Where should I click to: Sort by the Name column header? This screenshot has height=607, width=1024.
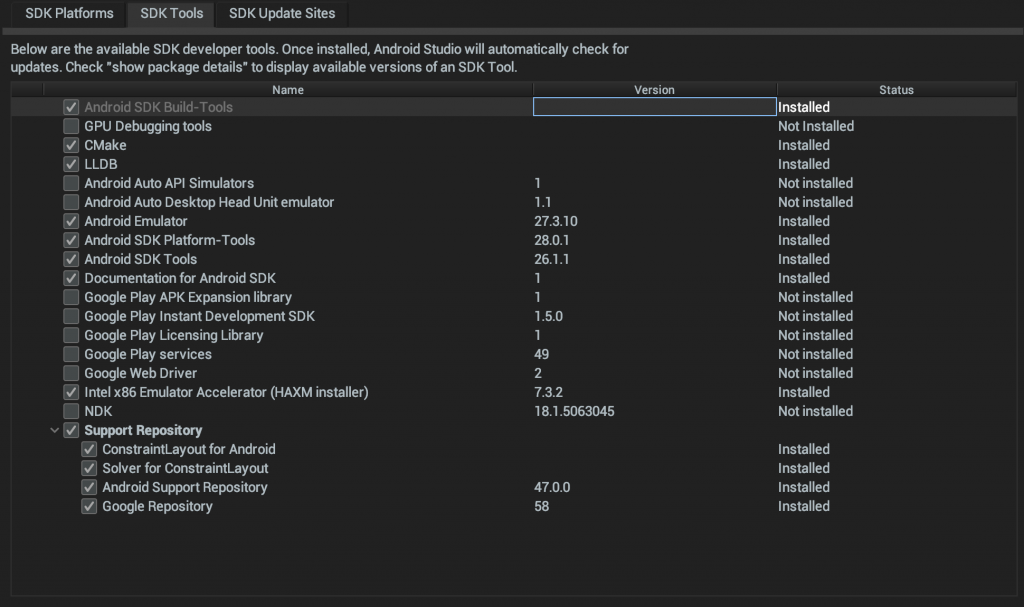[x=288, y=90]
